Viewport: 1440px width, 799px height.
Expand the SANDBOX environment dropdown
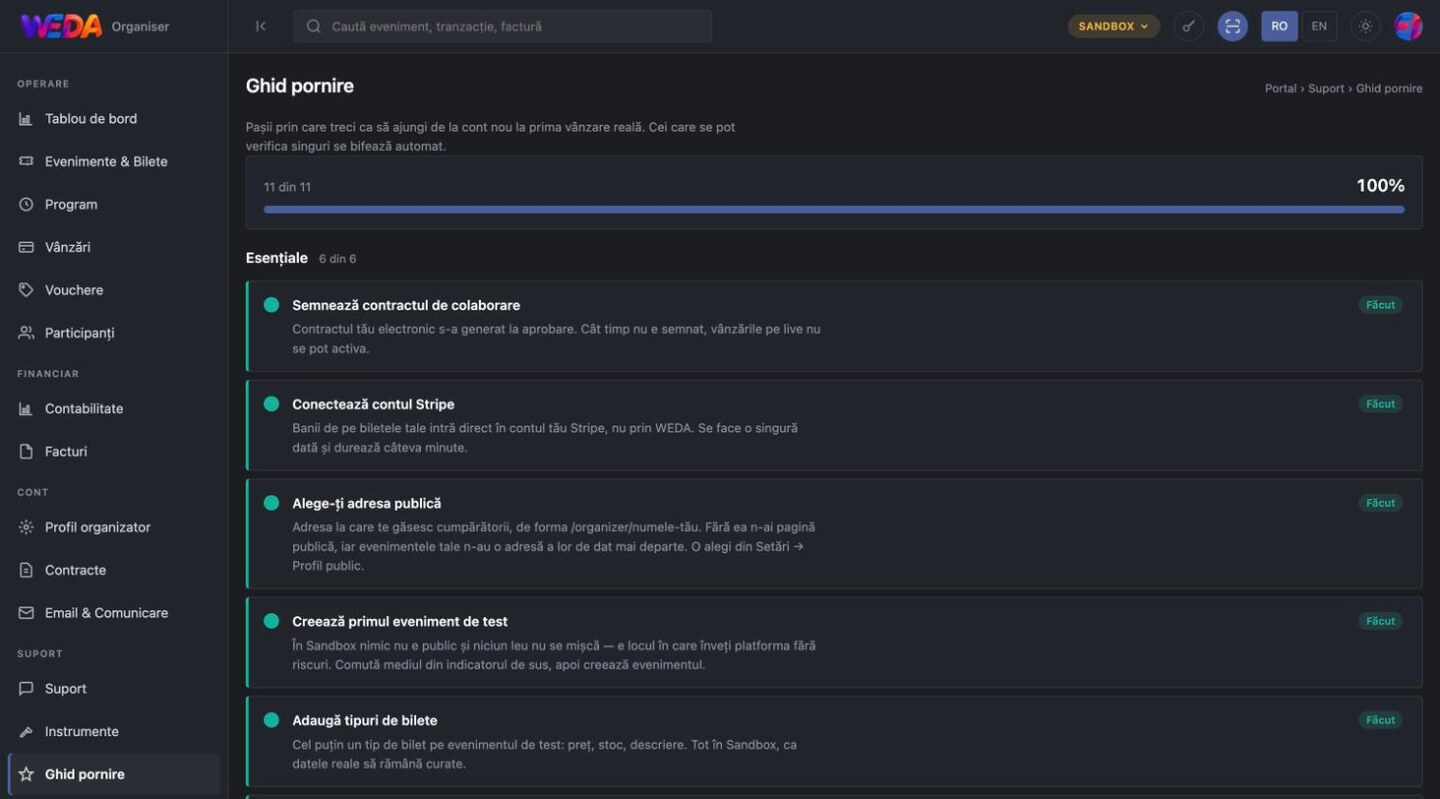[1114, 26]
